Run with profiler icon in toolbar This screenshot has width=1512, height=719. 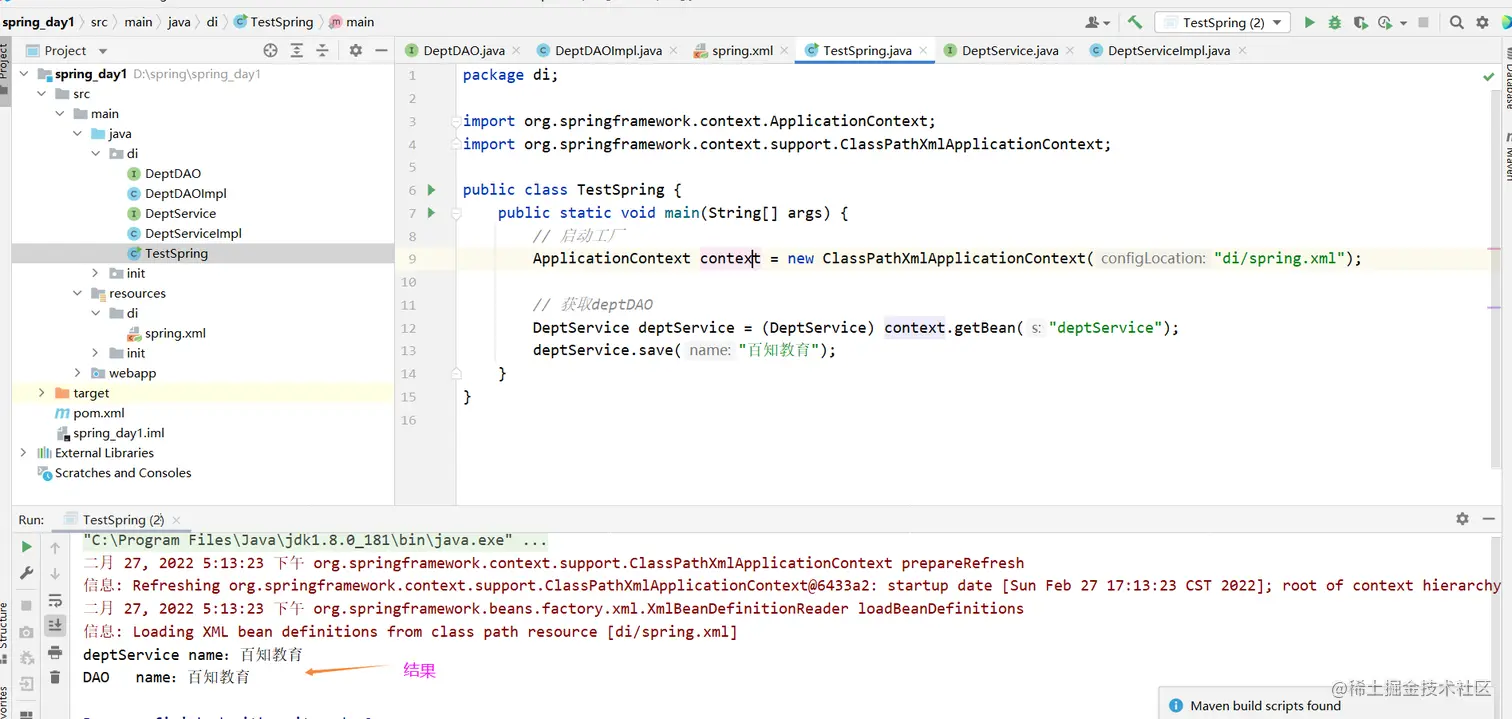point(1385,22)
